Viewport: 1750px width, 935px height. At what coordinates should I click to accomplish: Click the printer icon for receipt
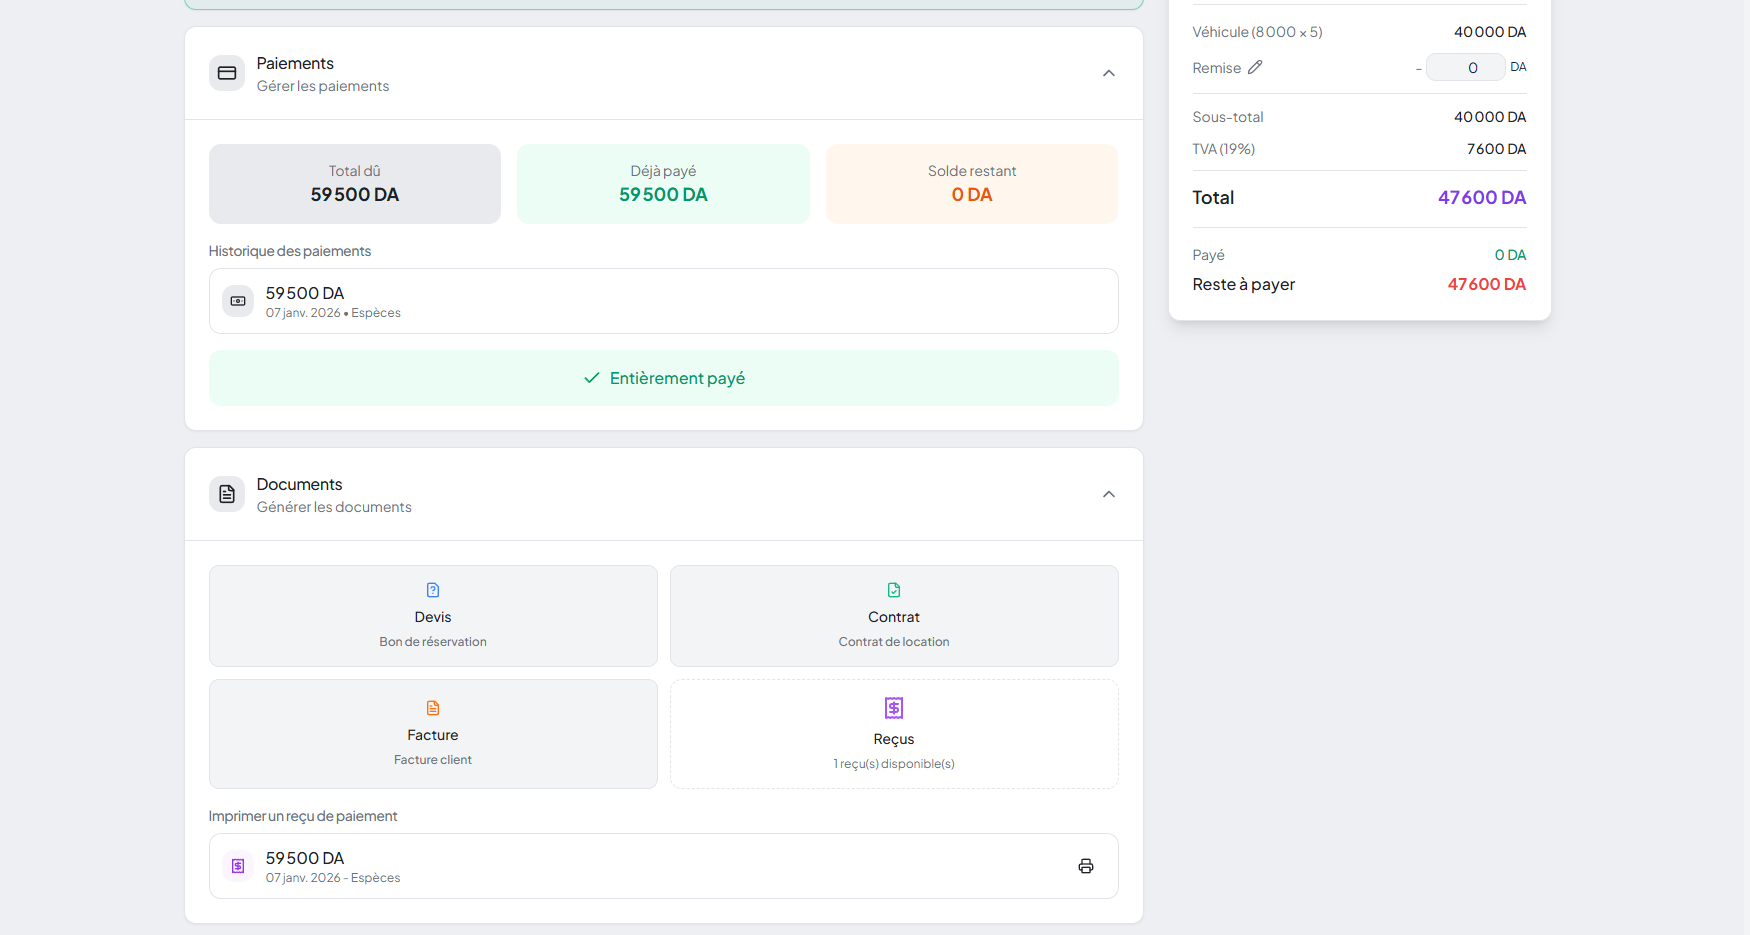click(x=1085, y=866)
